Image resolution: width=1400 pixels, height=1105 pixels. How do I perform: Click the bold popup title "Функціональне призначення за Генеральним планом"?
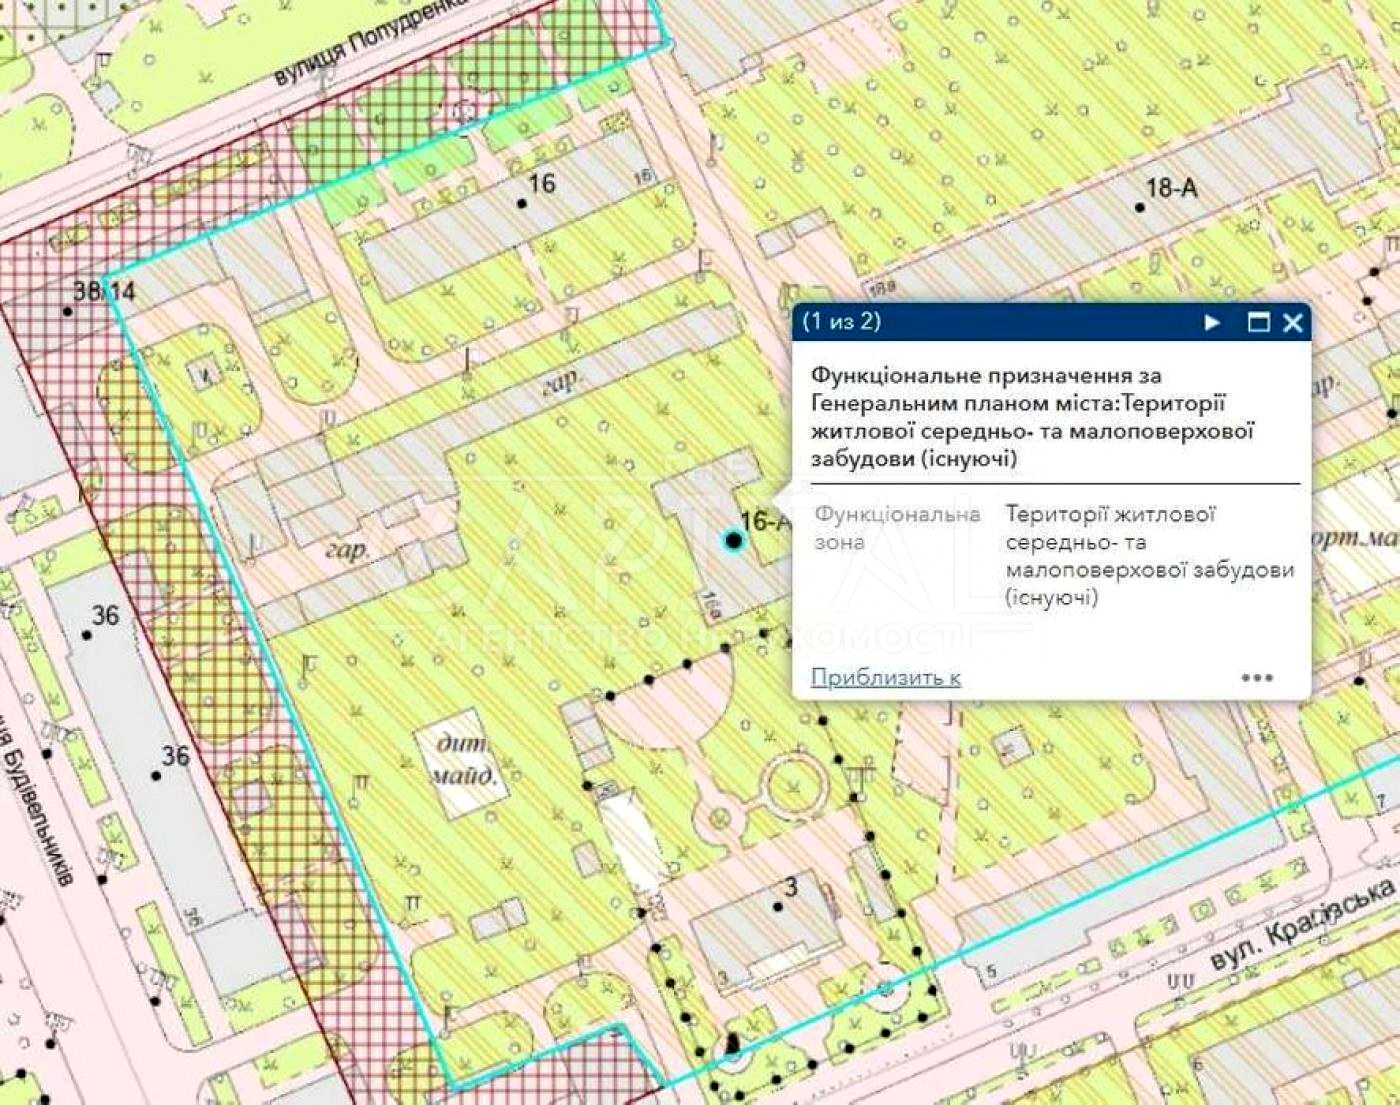coord(1032,417)
